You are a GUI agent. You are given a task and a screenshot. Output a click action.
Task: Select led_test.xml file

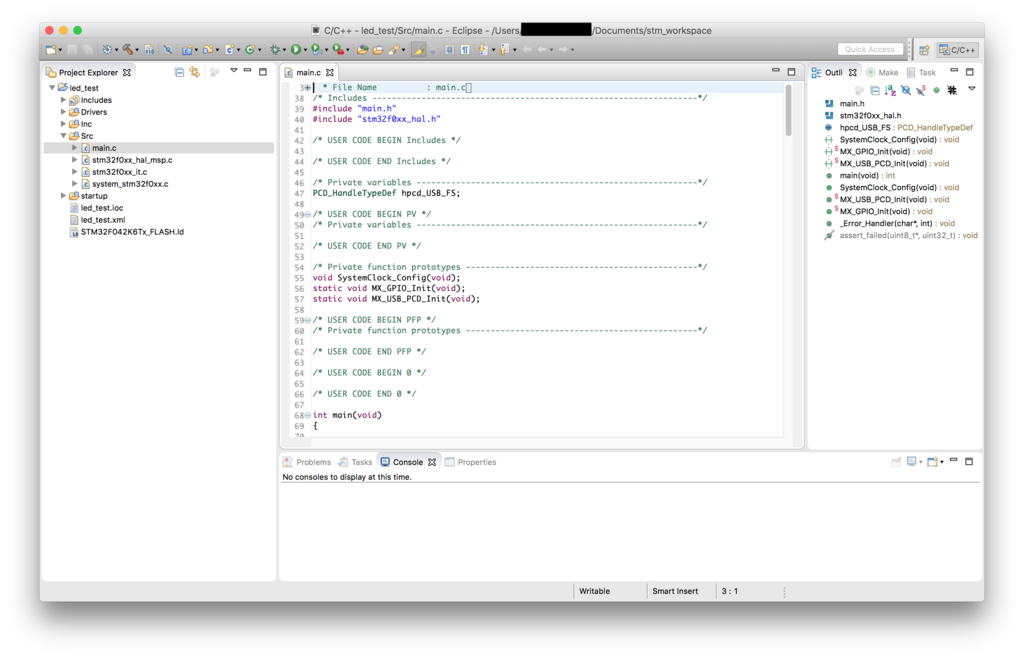[x=103, y=220]
